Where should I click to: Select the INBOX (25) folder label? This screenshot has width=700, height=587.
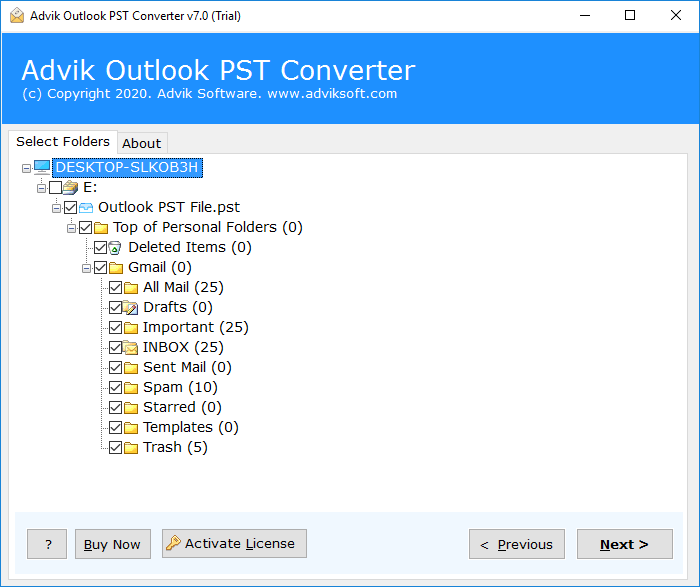point(183,347)
